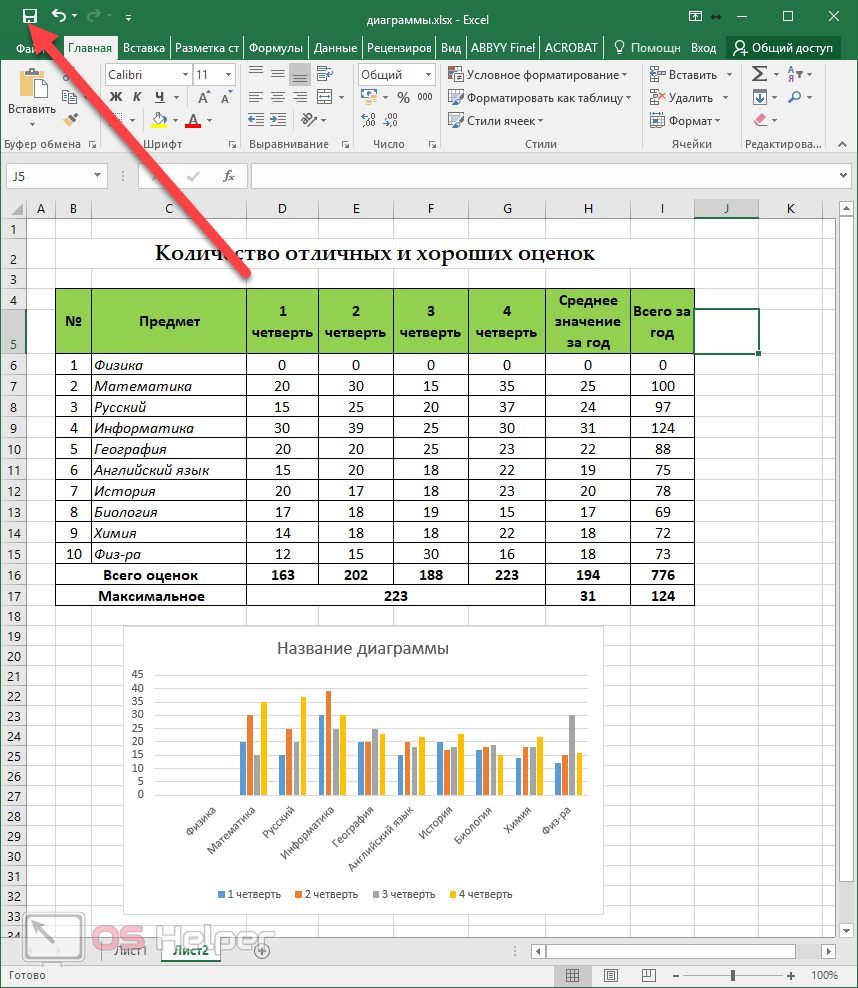This screenshot has height=988, width=858.
Task: Open the Calibri font name dropdown
Action: point(185,75)
